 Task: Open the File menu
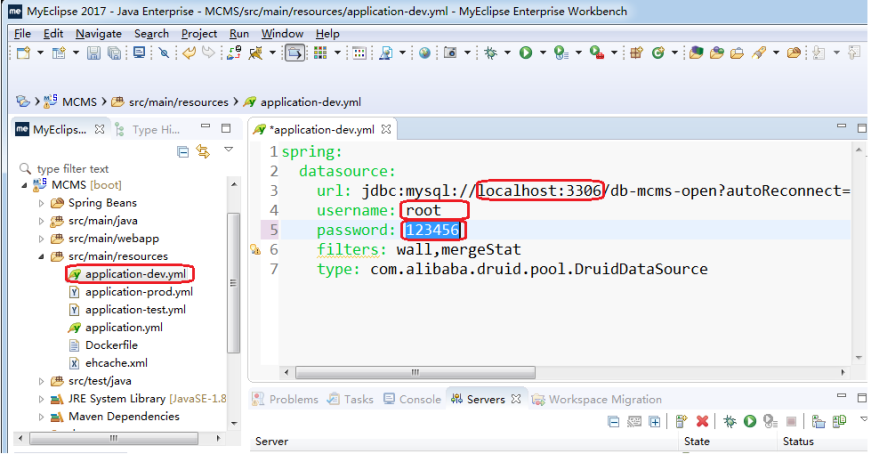pyautogui.click(x=22, y=34)
